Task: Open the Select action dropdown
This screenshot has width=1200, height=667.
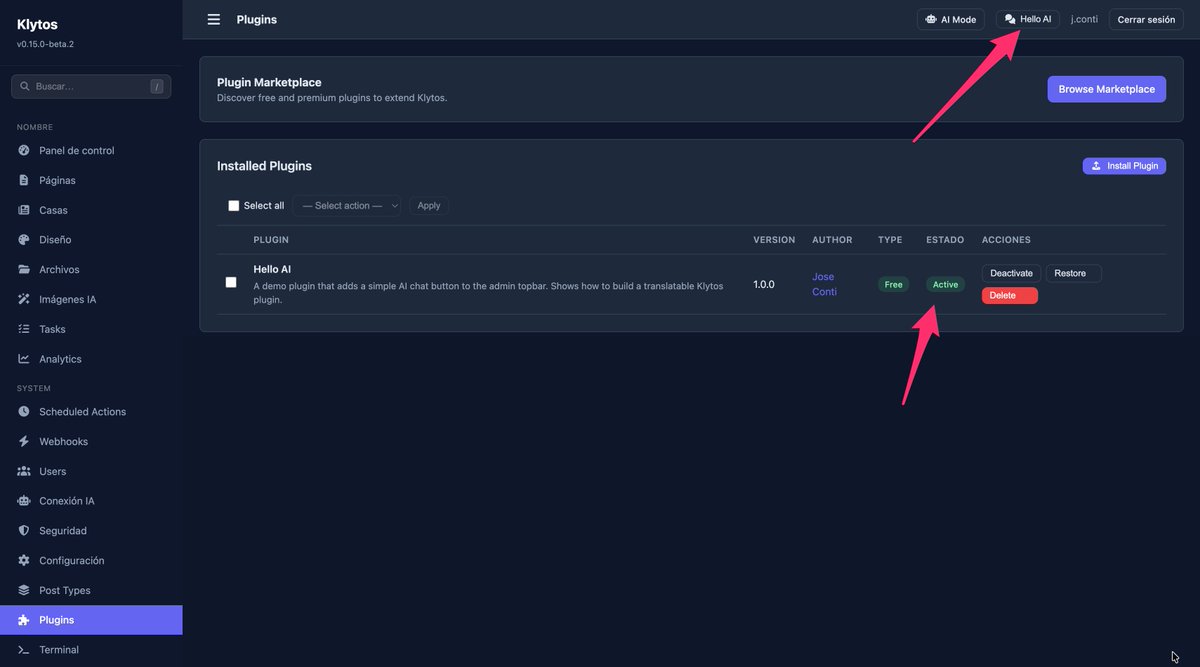Action: (347, 206)
